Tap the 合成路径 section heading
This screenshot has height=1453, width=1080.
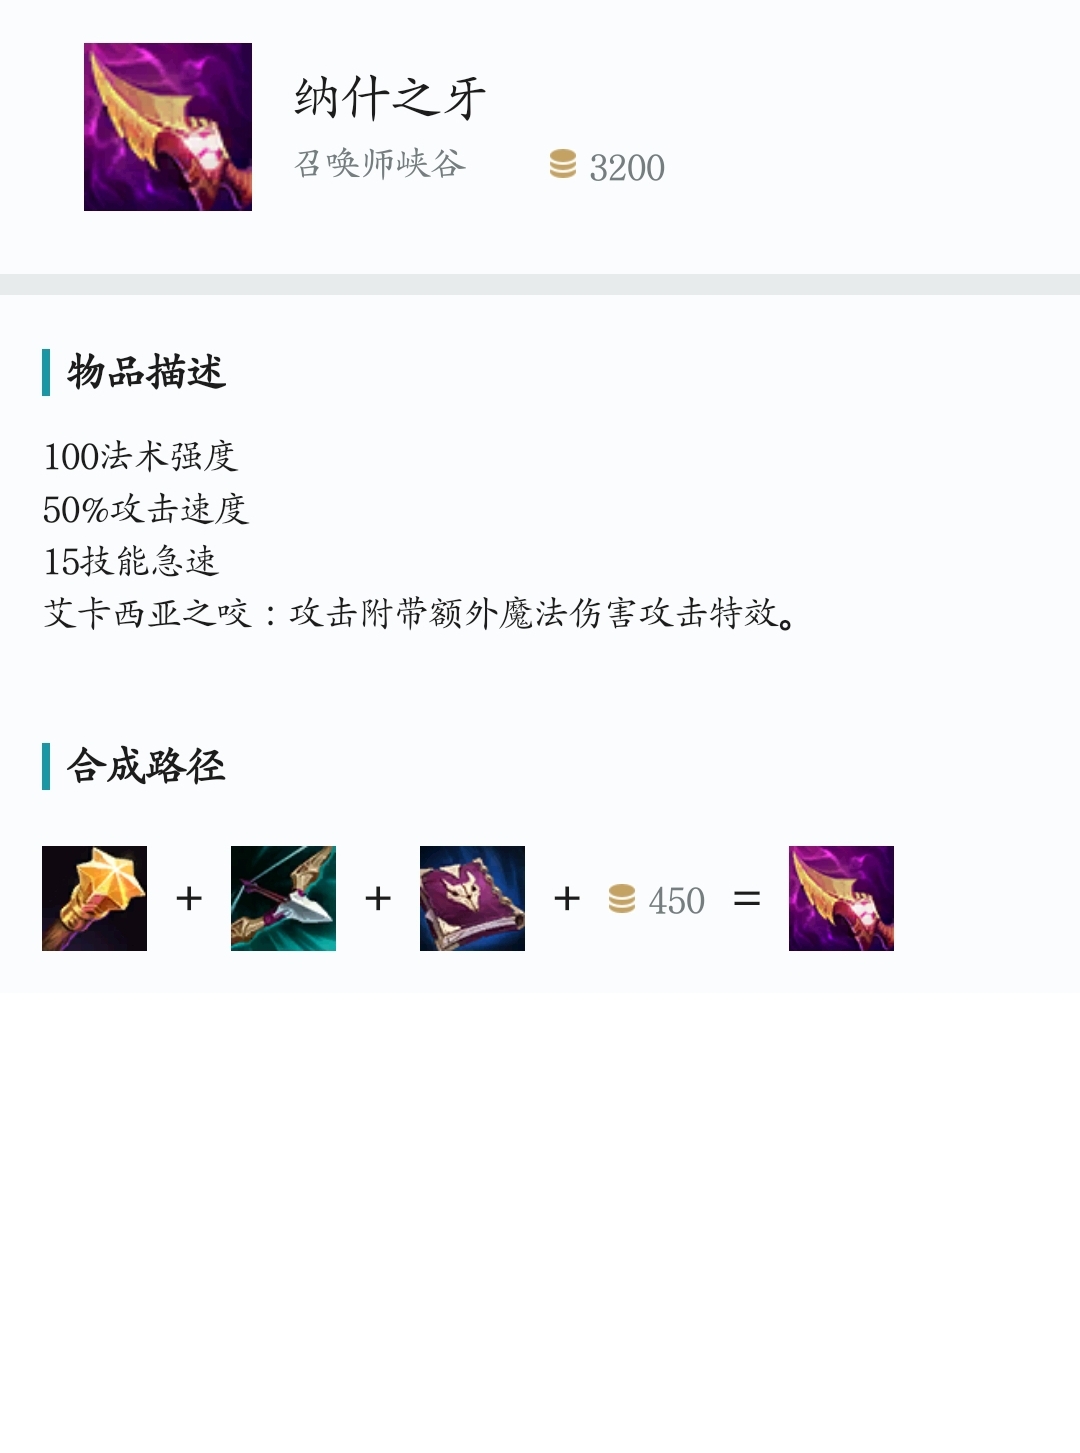(146, 766)
